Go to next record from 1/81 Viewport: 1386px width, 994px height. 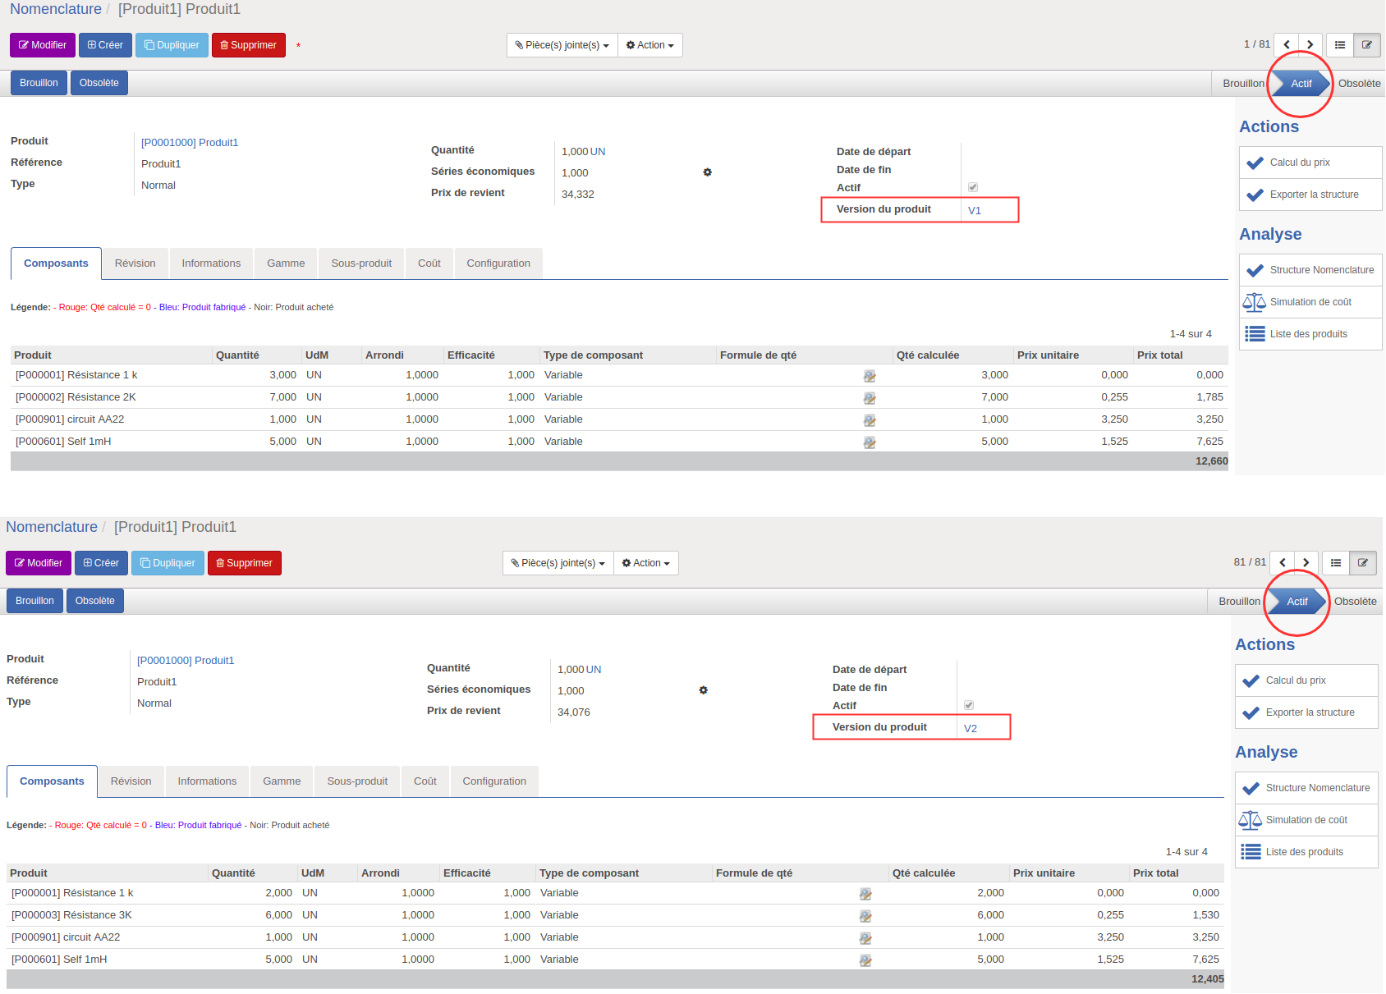1310,45
